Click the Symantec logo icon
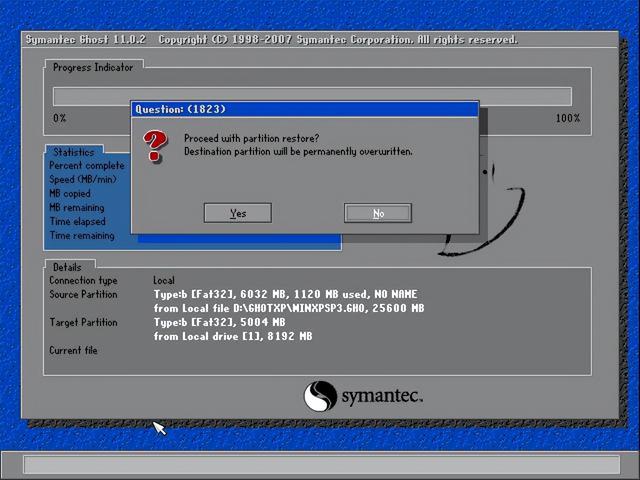 (x=320, y=396)
